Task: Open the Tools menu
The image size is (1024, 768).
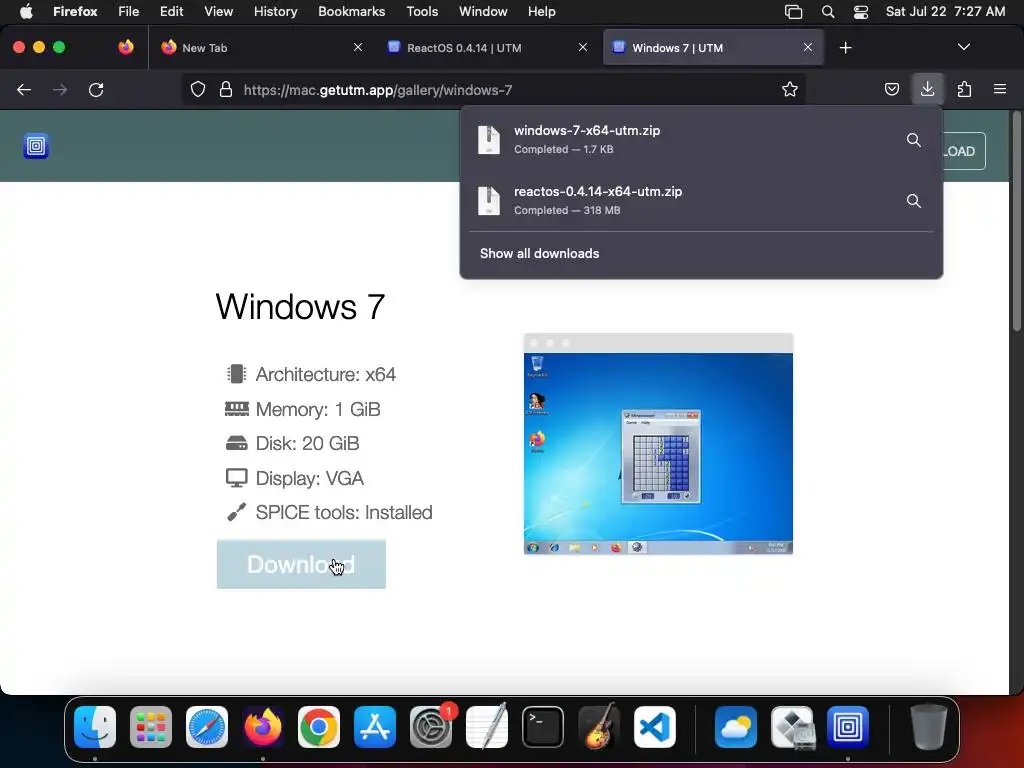Action: [422, 11]
